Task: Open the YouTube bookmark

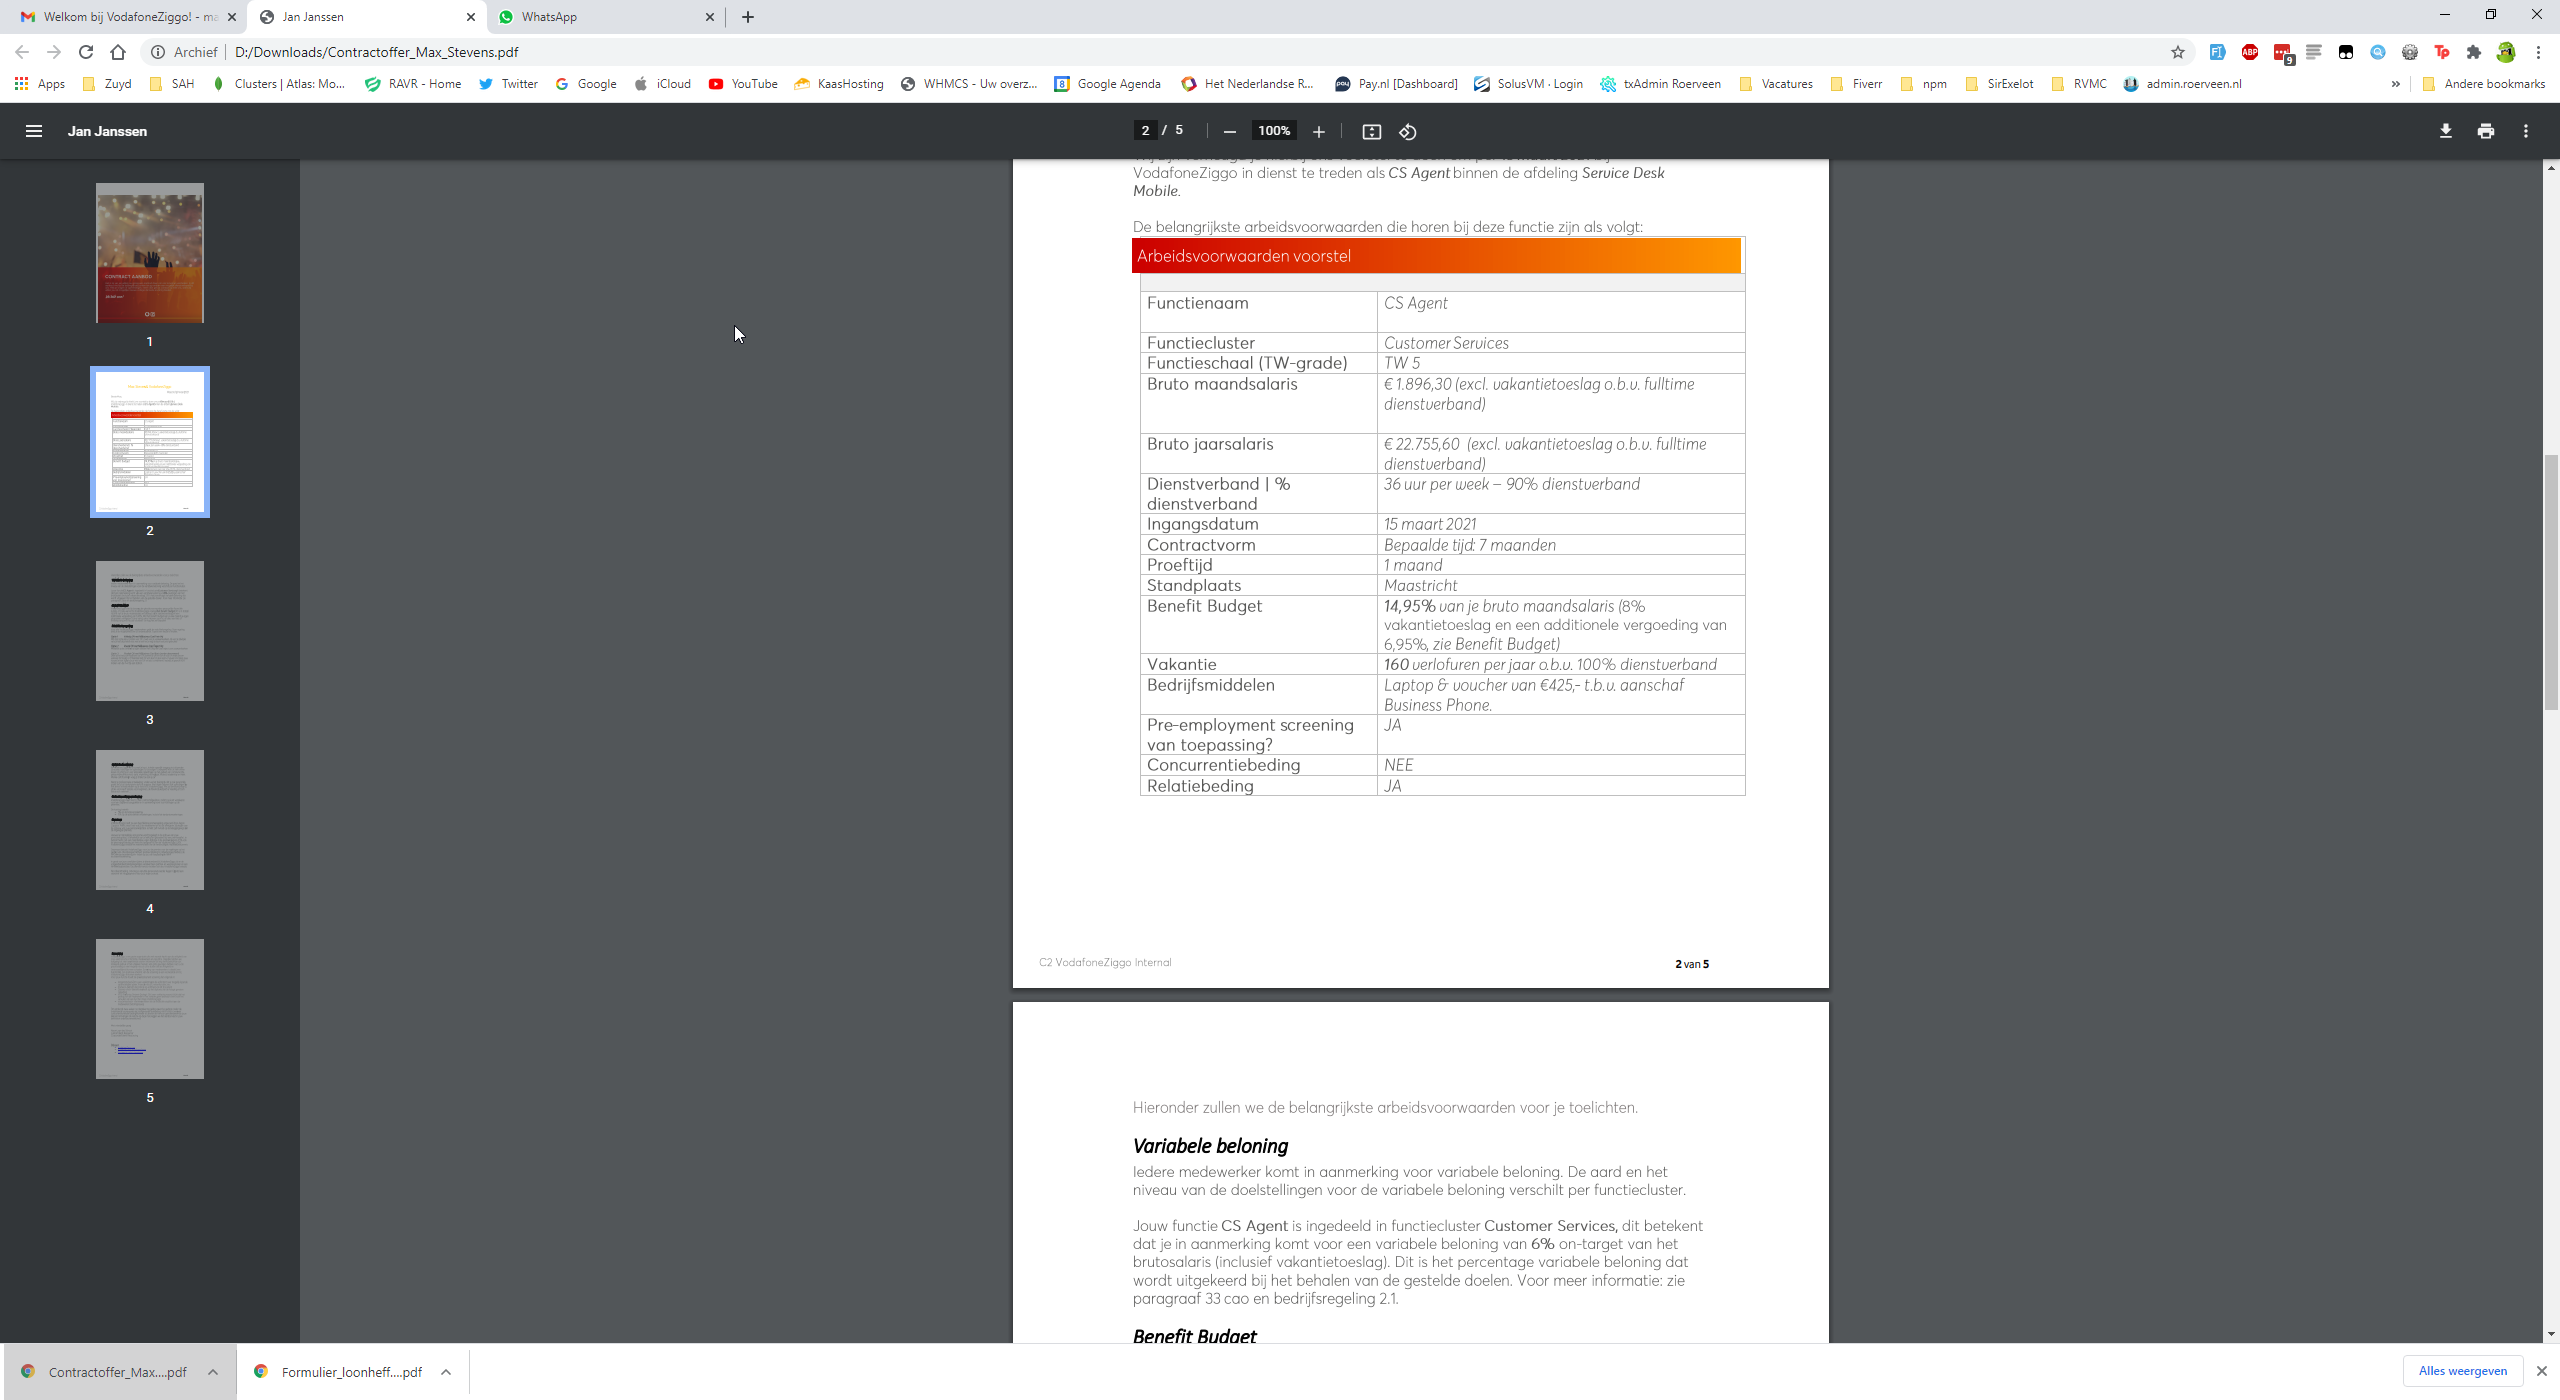Action: coord(743,84)
